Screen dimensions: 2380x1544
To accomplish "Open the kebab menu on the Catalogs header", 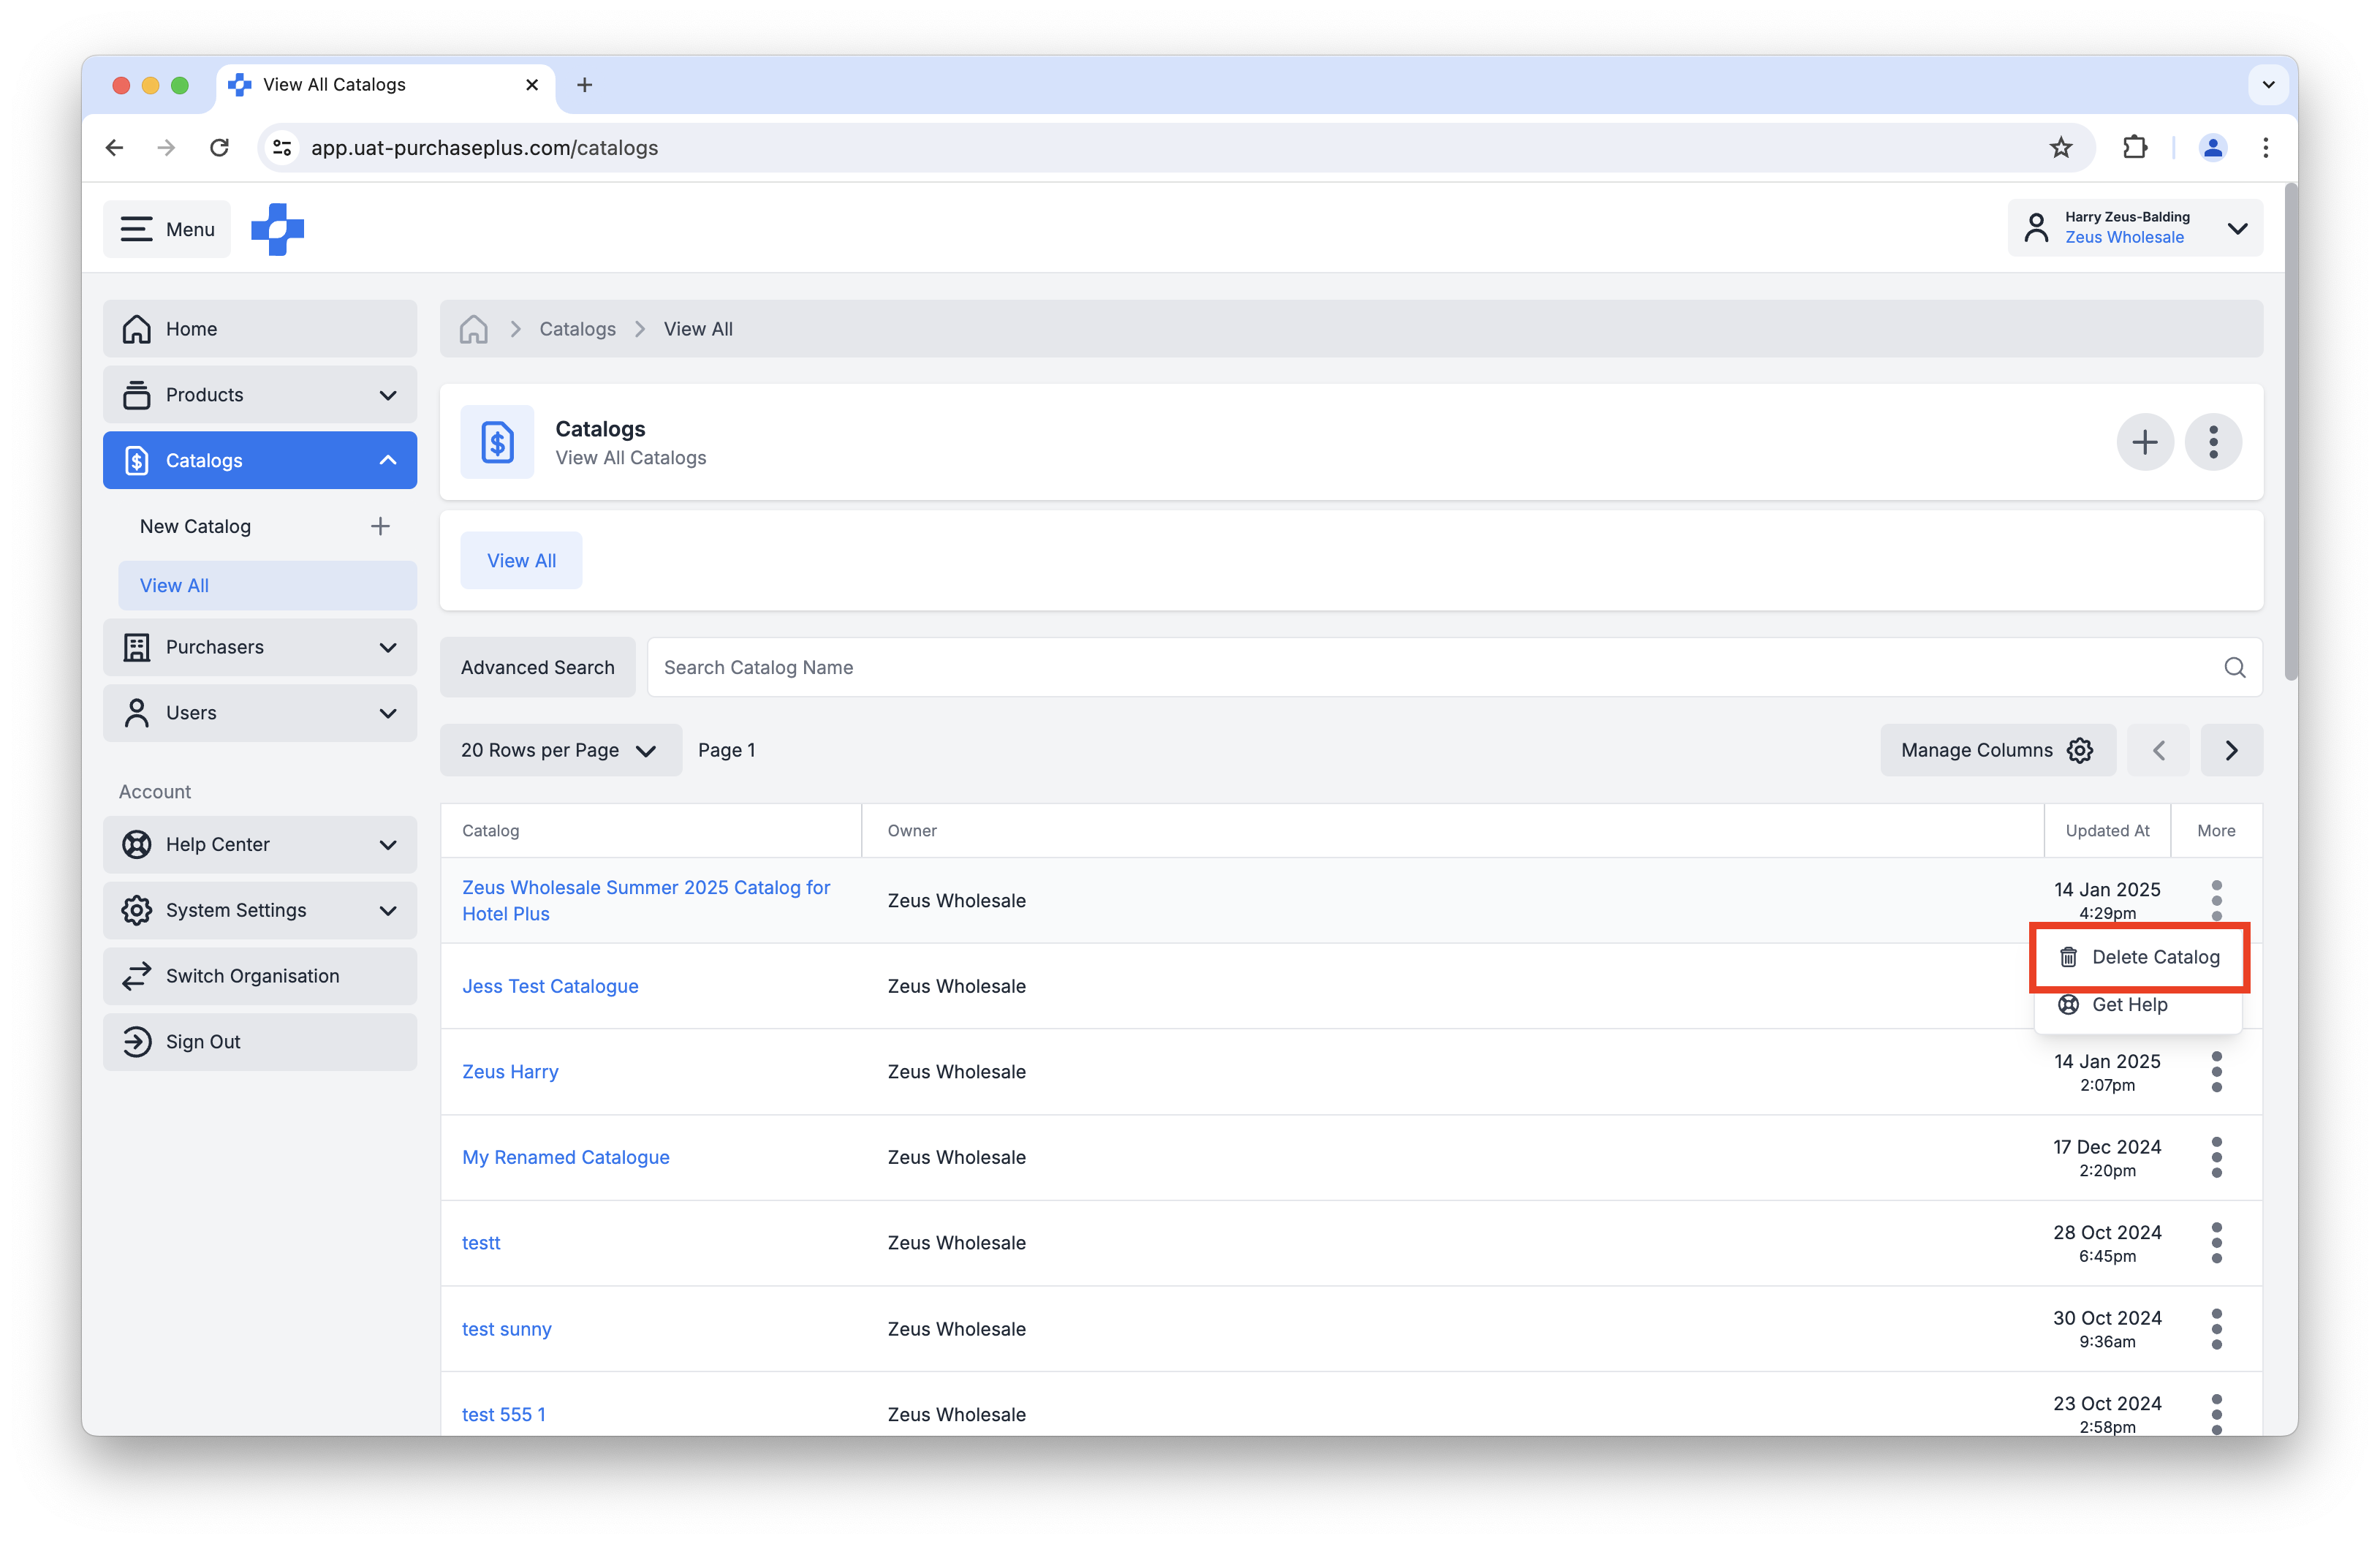I will [x=2213, y=442].
